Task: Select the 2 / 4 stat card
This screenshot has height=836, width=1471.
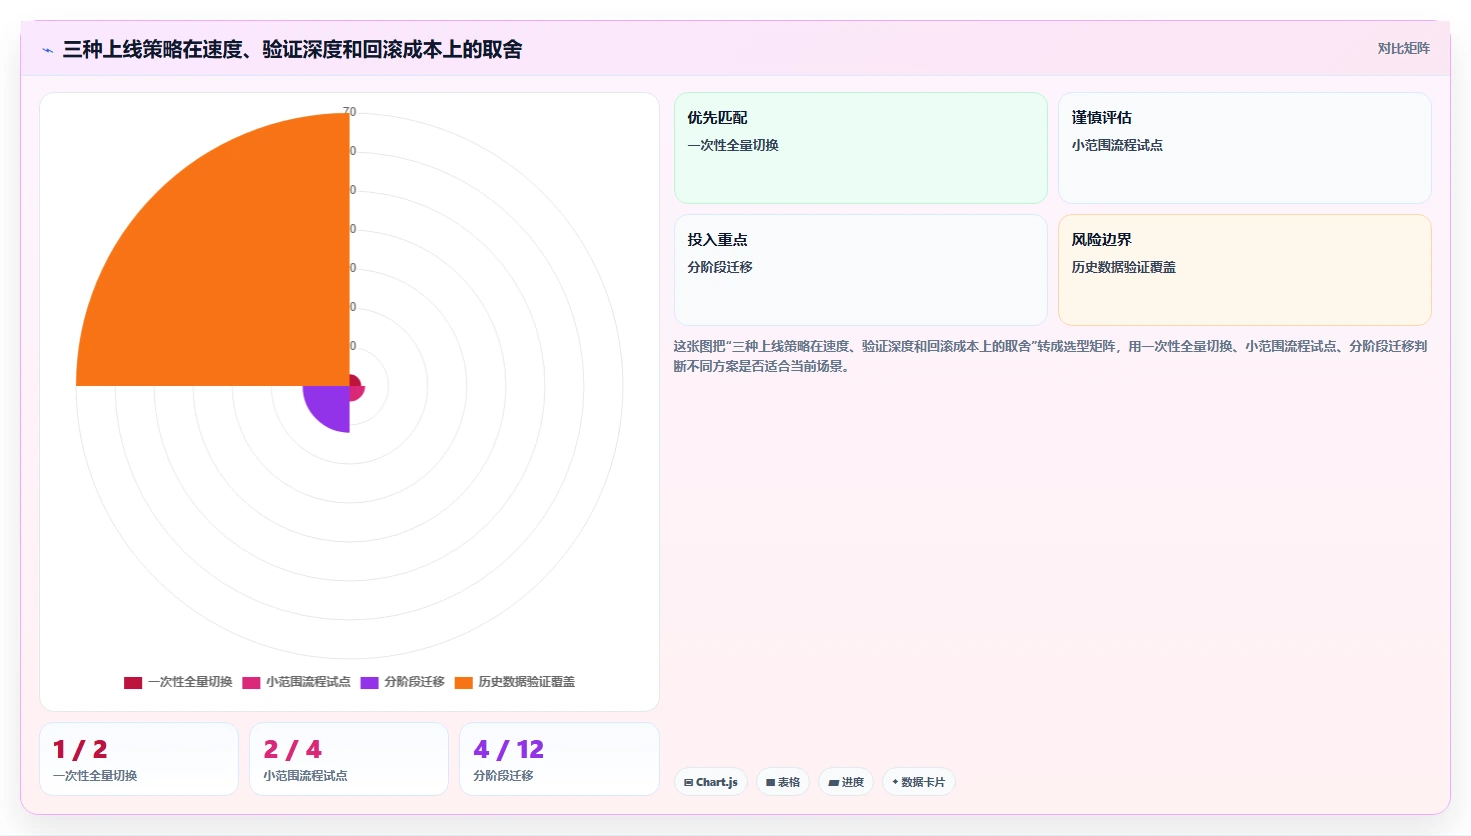Action: tap(349, 759)
